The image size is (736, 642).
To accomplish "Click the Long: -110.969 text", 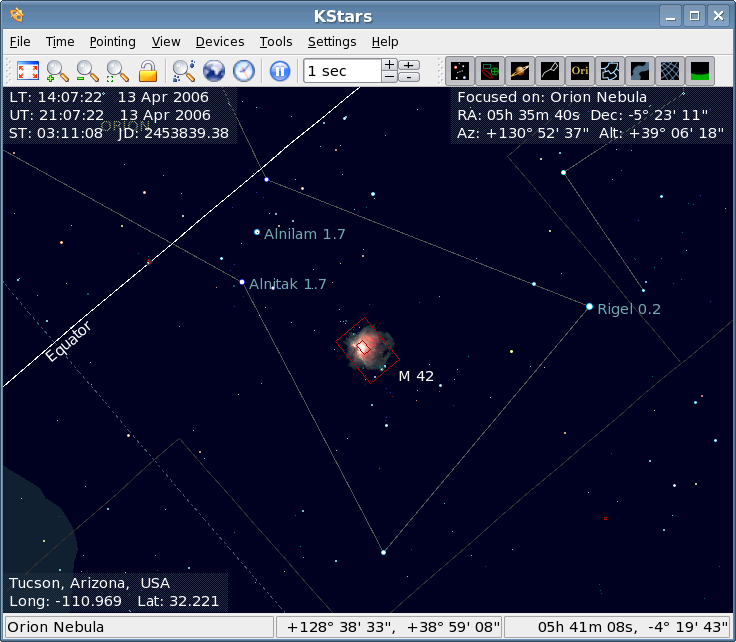I will click(65, 601).
